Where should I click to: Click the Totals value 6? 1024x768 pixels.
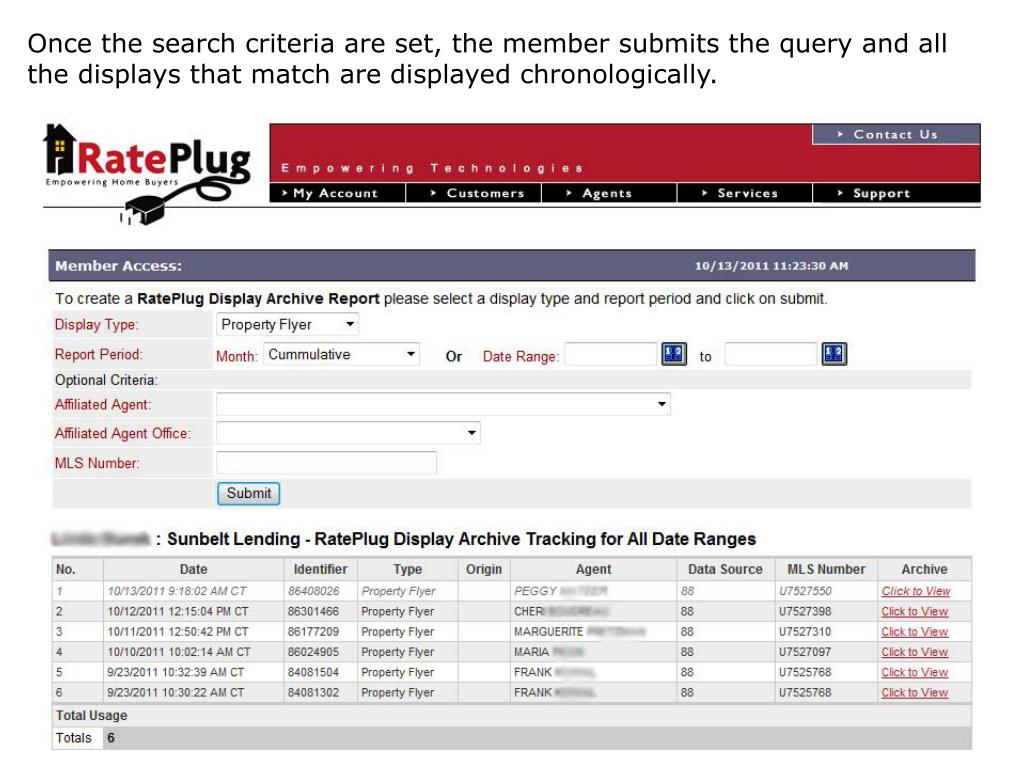pos(111,738)
